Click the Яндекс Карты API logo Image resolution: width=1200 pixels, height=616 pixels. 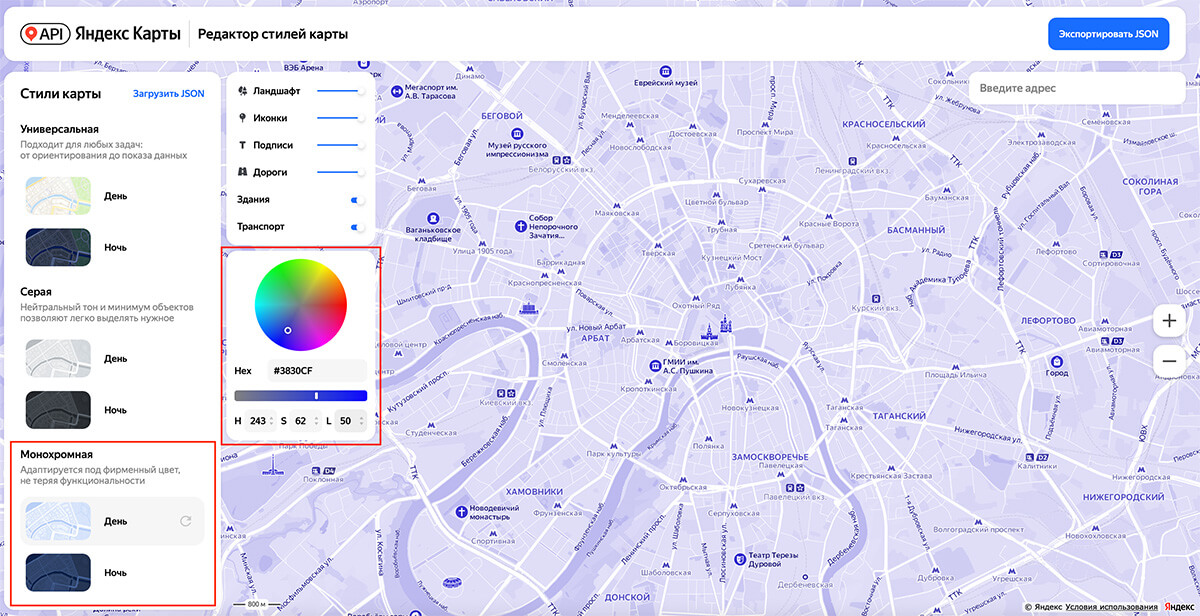tap(101, 34)
